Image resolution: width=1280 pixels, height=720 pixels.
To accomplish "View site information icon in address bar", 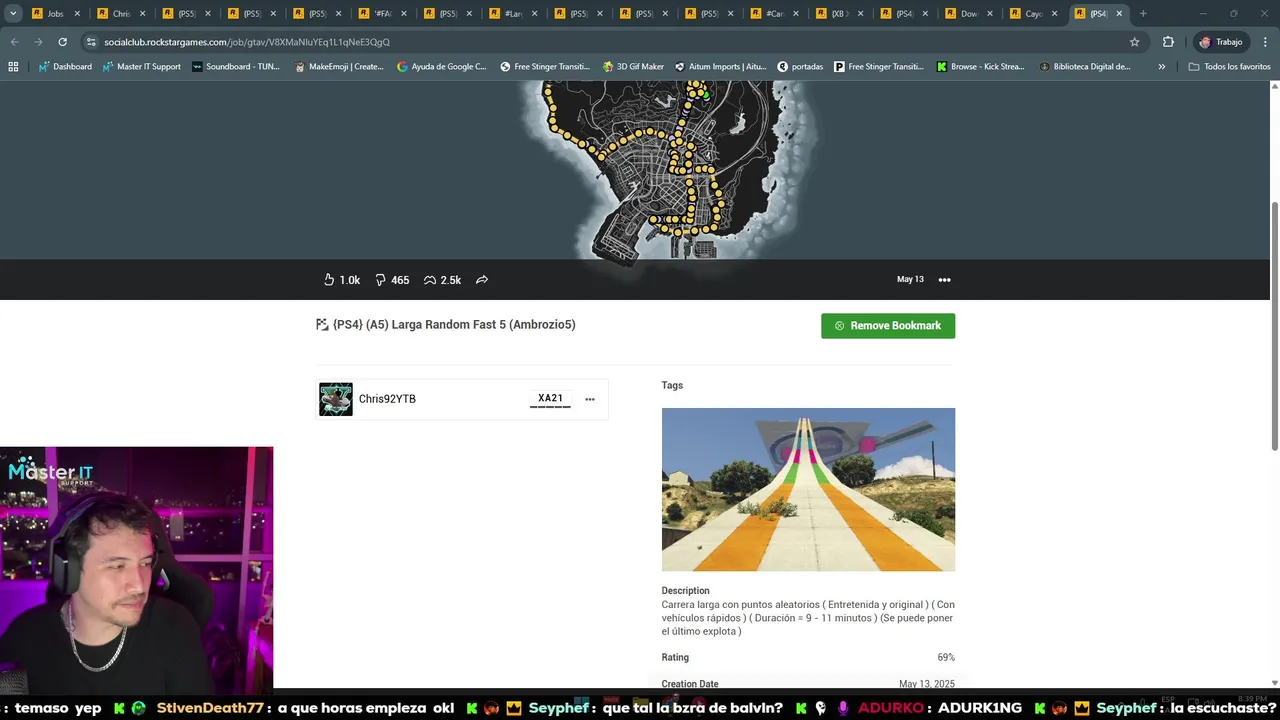I will [91, 42].
